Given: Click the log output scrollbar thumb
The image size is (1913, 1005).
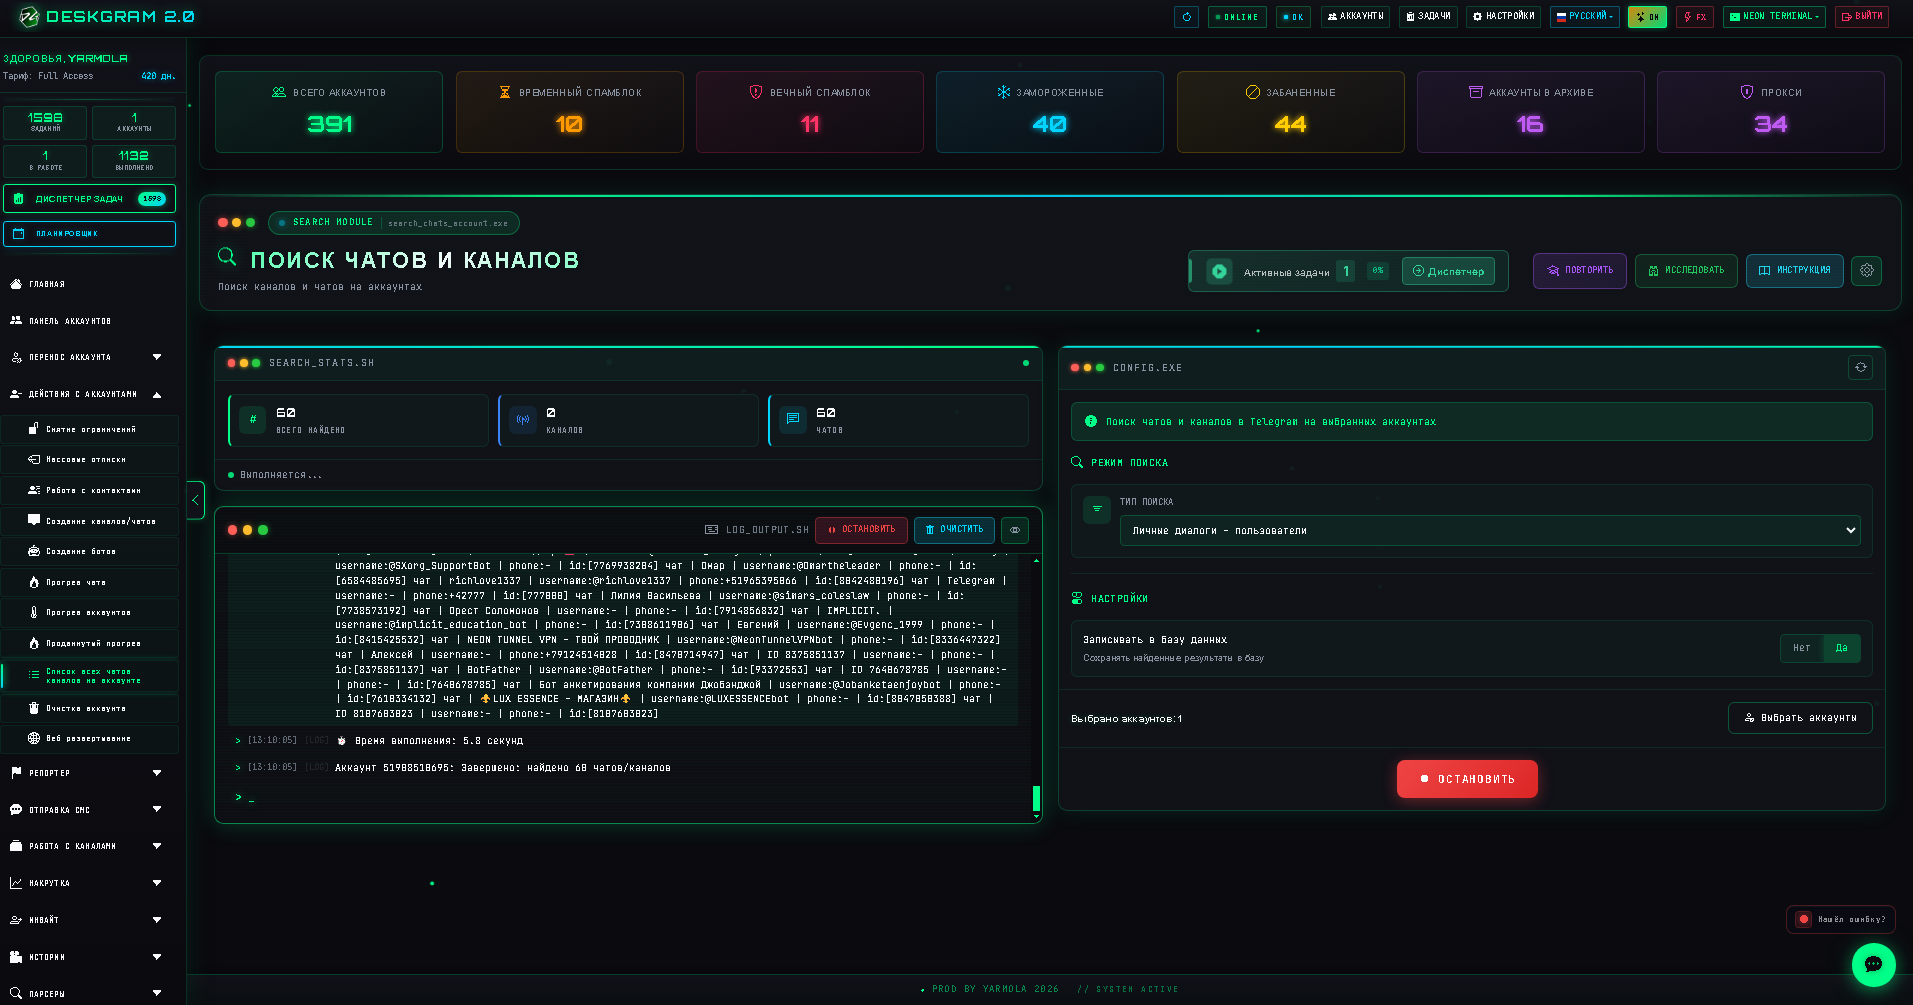Looking at the screenshot, I should pyautogui.click(x=1036, y=798).
